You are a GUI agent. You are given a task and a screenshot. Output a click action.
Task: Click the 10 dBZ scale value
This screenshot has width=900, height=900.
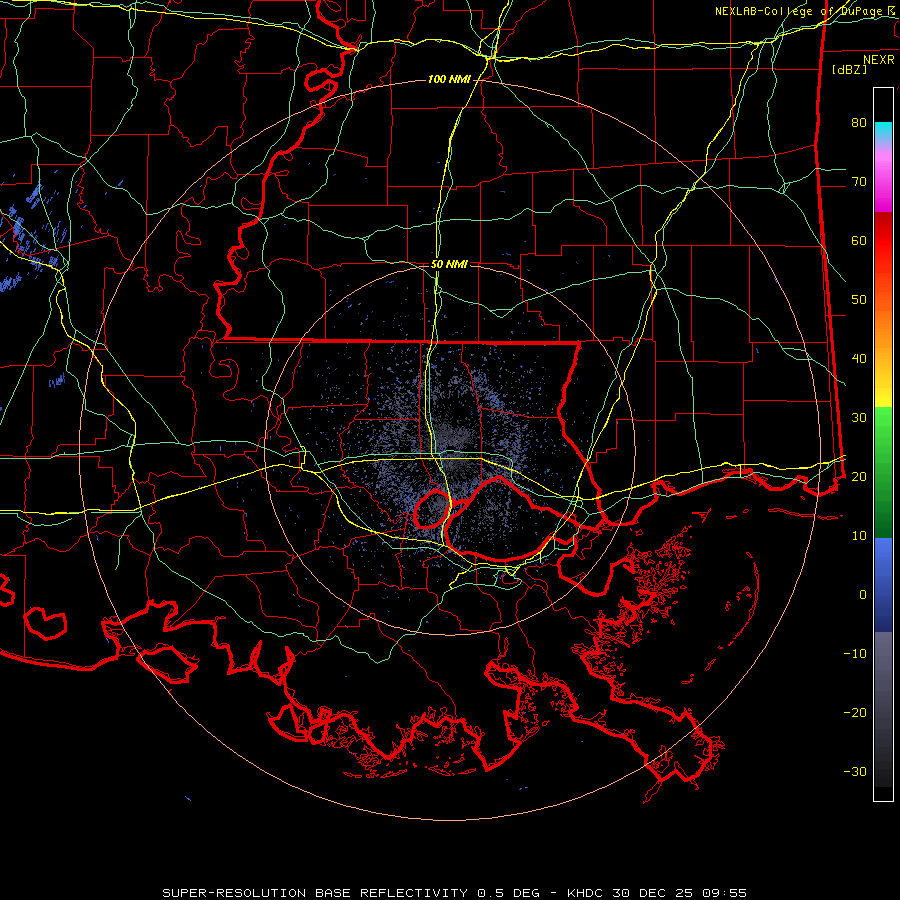click(x=859, y=536)
